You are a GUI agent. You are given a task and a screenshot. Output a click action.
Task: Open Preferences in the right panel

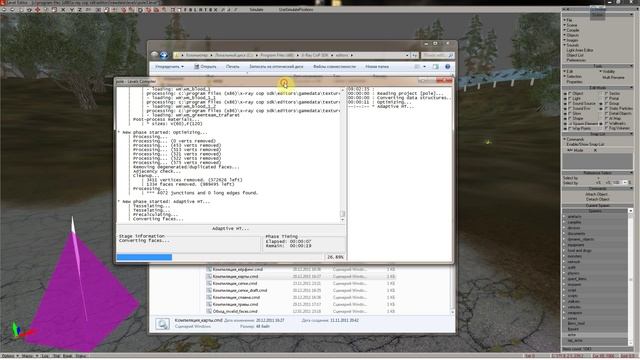point(576,60)
